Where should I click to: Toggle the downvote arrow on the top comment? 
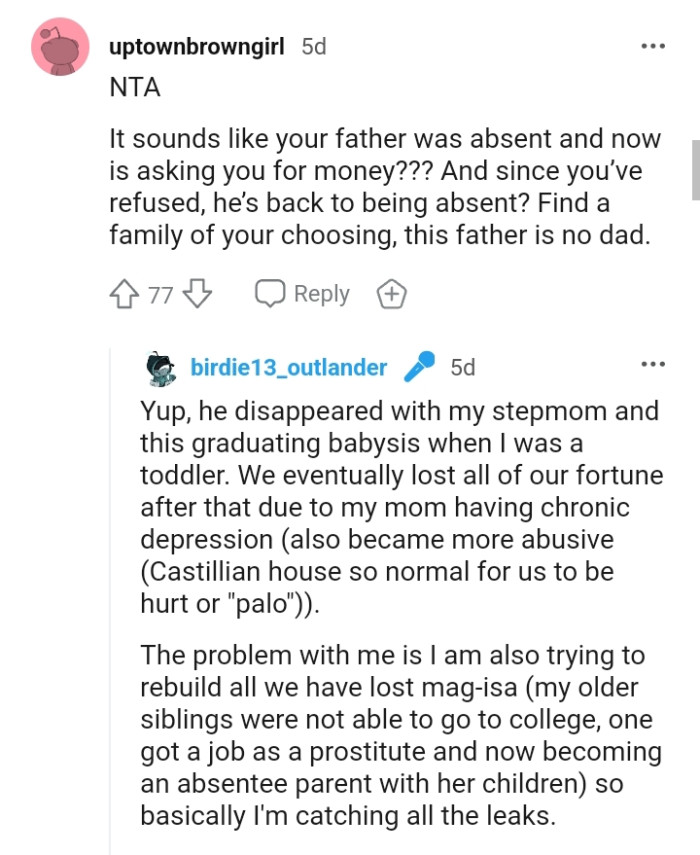coord(195,293)
